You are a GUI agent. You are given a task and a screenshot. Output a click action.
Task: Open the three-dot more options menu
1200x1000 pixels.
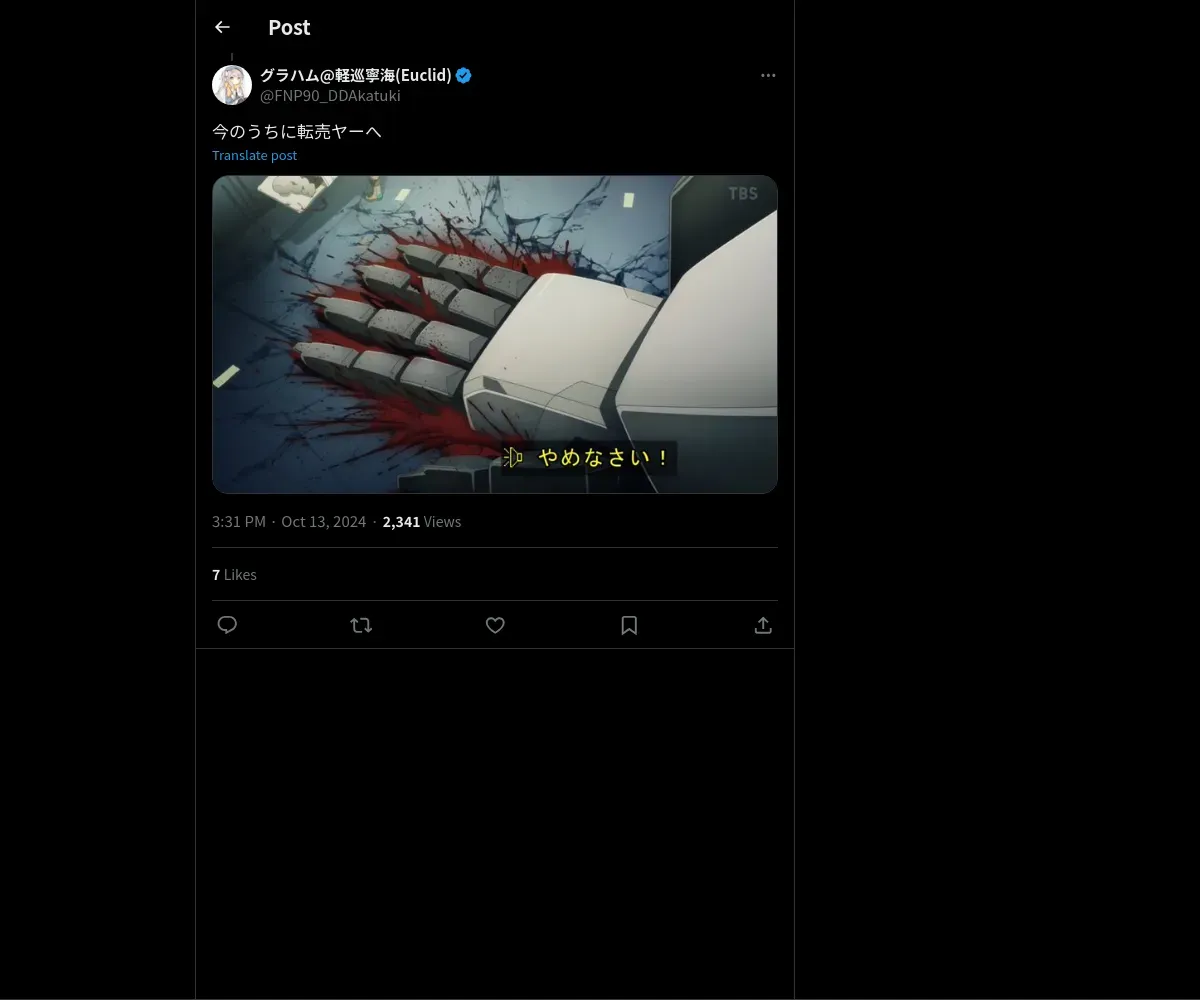pos(768,76)
